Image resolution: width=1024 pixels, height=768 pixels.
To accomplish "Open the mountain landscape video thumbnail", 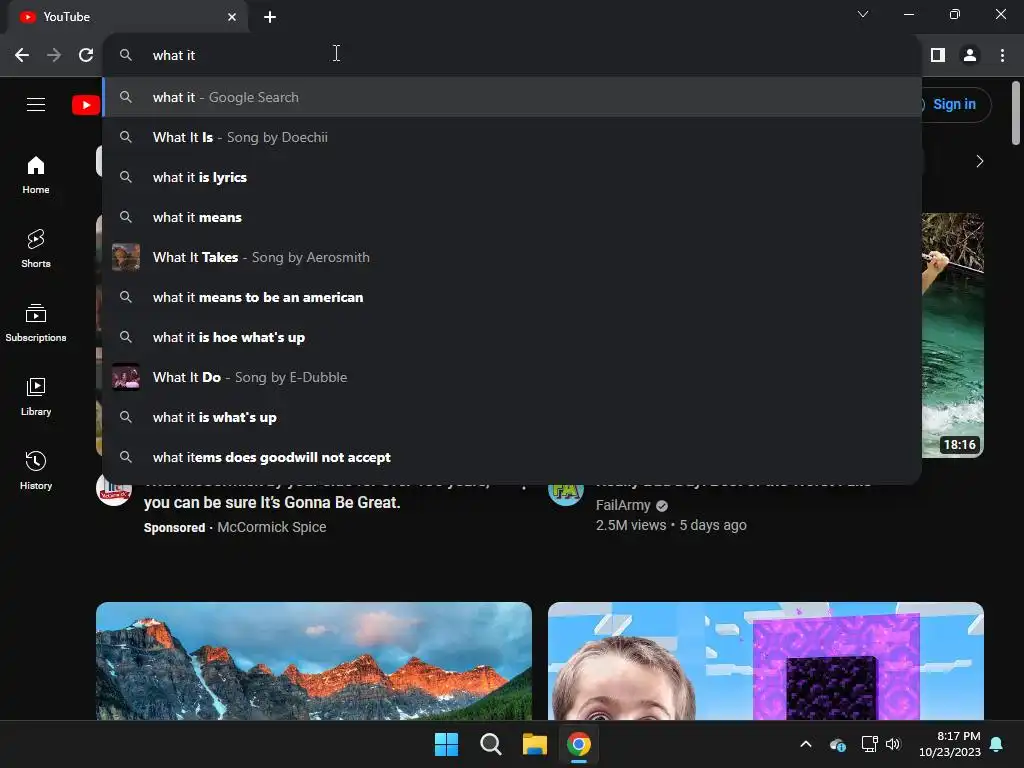I will 313,661.
